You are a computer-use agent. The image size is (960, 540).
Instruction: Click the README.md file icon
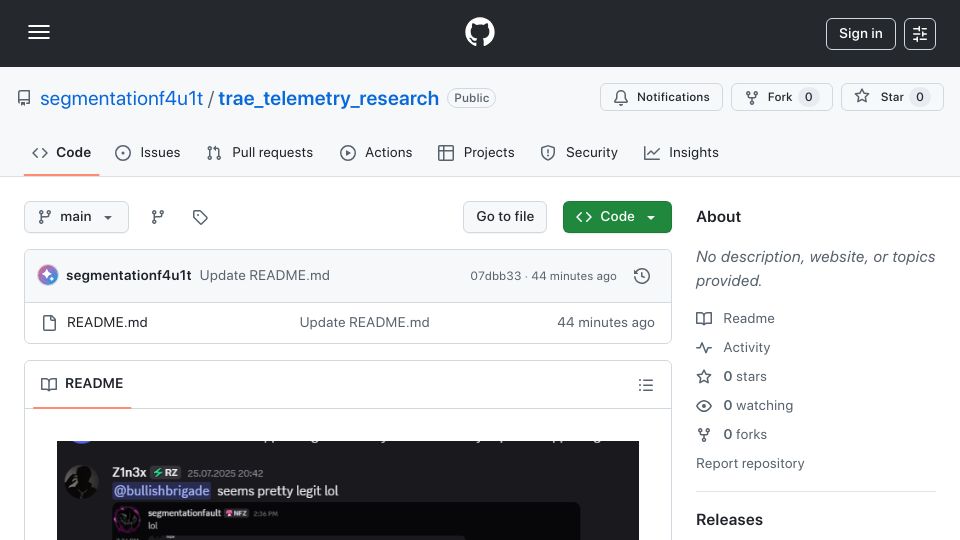pos(50,323)
